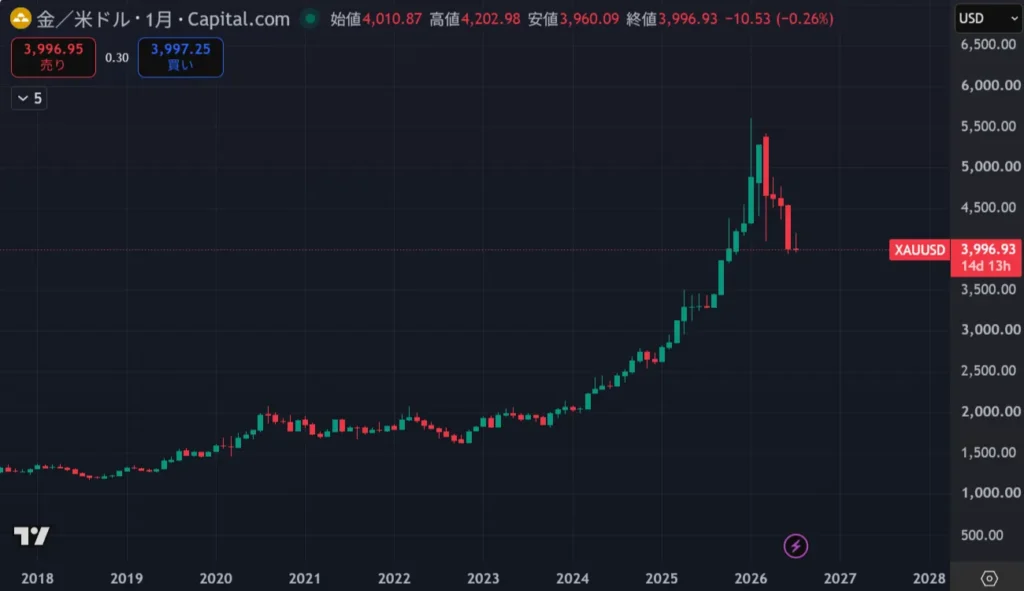The width and height of the screenshot is (1024, 591).
Task: Click the 2024 time axis label
Action: [x=572, y=579]
